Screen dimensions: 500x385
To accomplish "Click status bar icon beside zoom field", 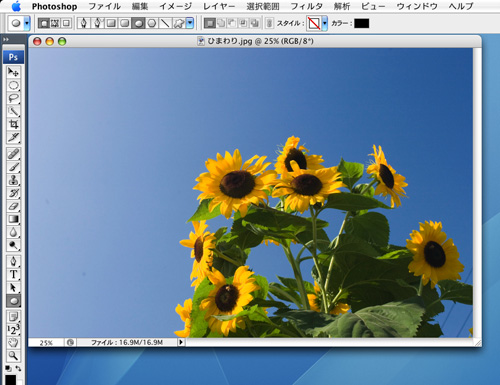I will tap(70, 342).
